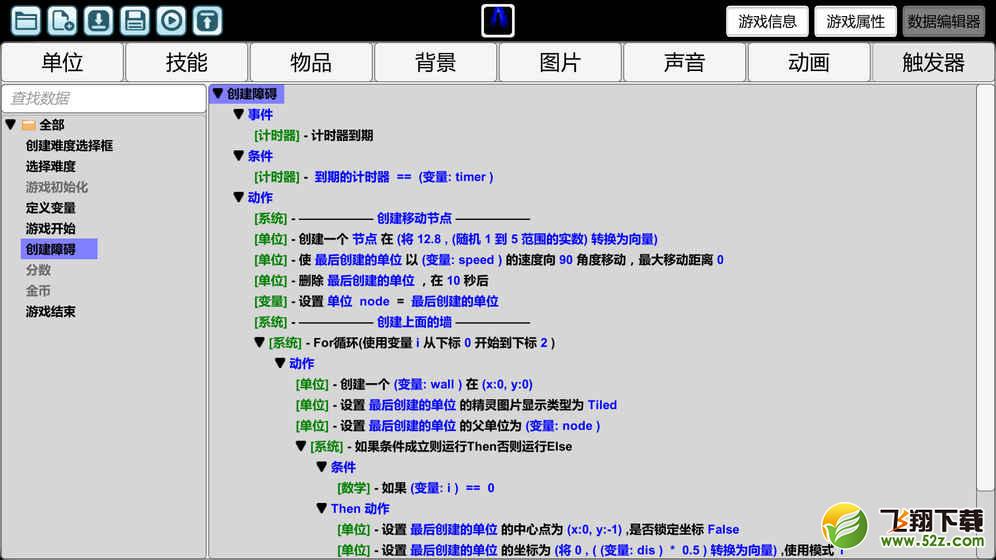
Task: Open project folder icon
Action: pos(25,20)
